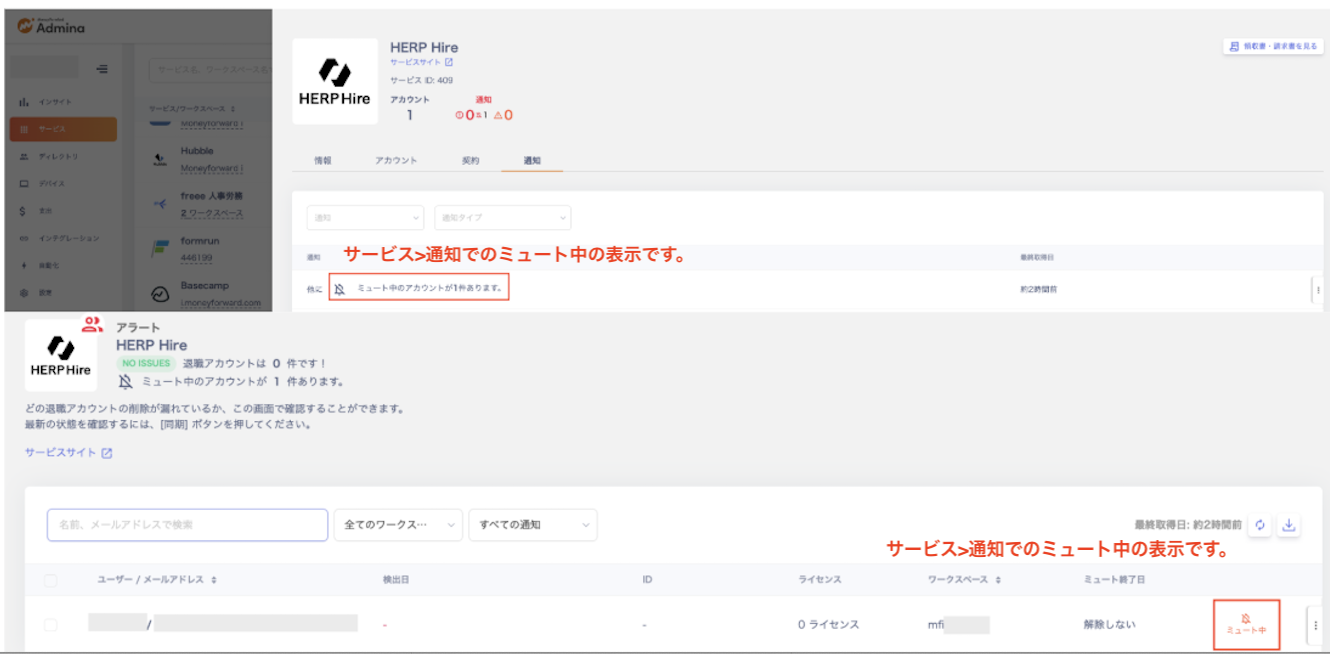Click the NO ISSUES badge
1330x654 pixels.
point(146,363)
